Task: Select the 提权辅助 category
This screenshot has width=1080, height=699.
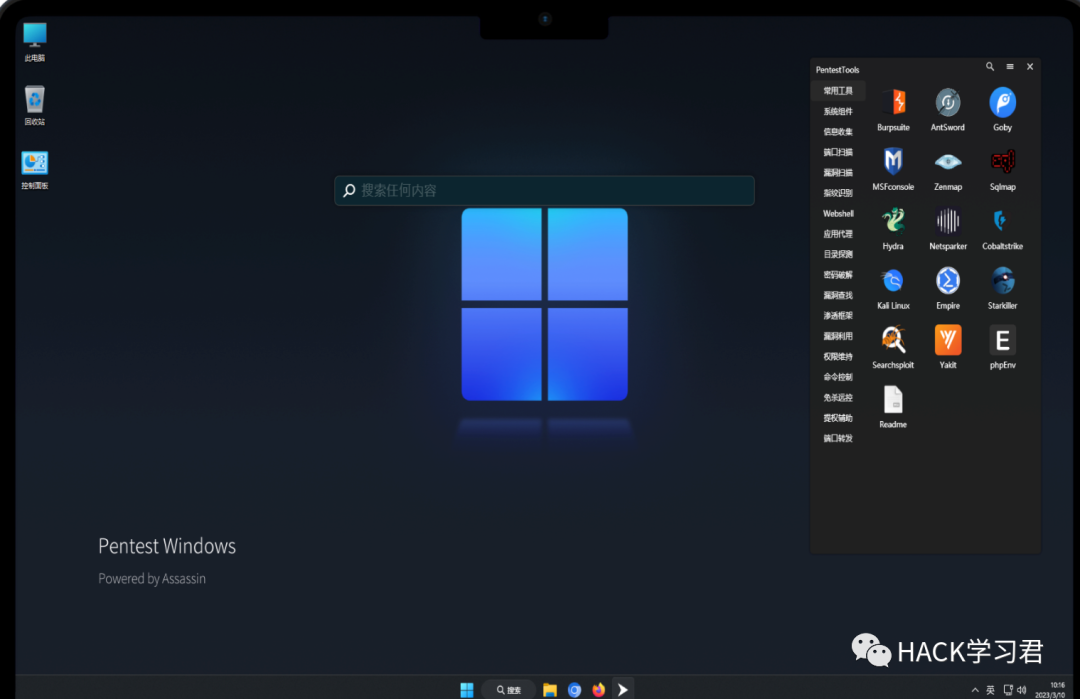Action: coord(838,418)
